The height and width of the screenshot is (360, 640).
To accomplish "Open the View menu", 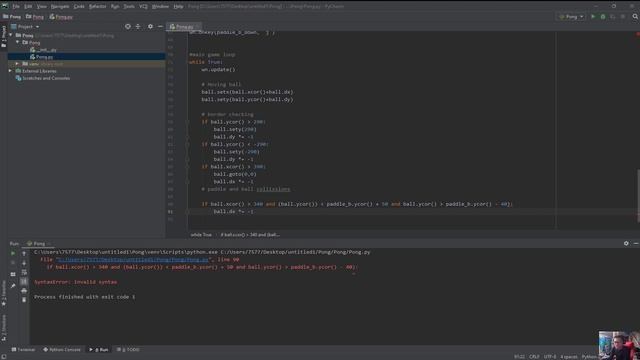I will coord(42,7).
